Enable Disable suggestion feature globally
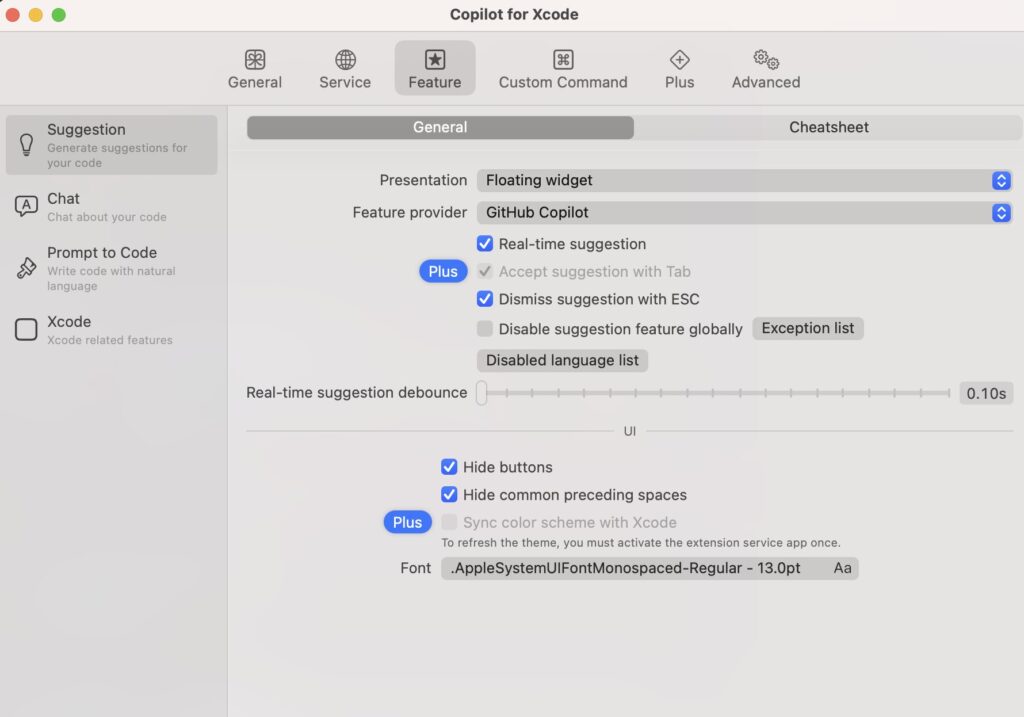1024x717 pixels. [485, 328]
